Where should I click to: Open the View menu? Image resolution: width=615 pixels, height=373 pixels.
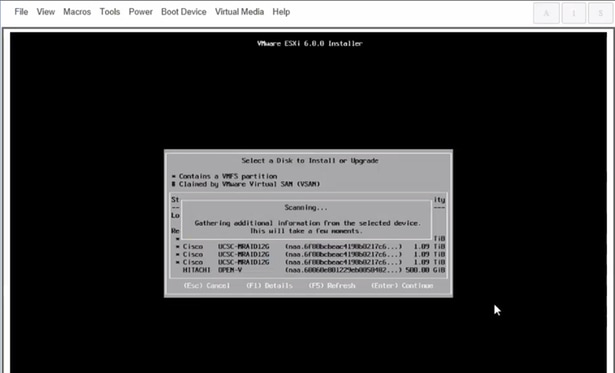[45, 12]
